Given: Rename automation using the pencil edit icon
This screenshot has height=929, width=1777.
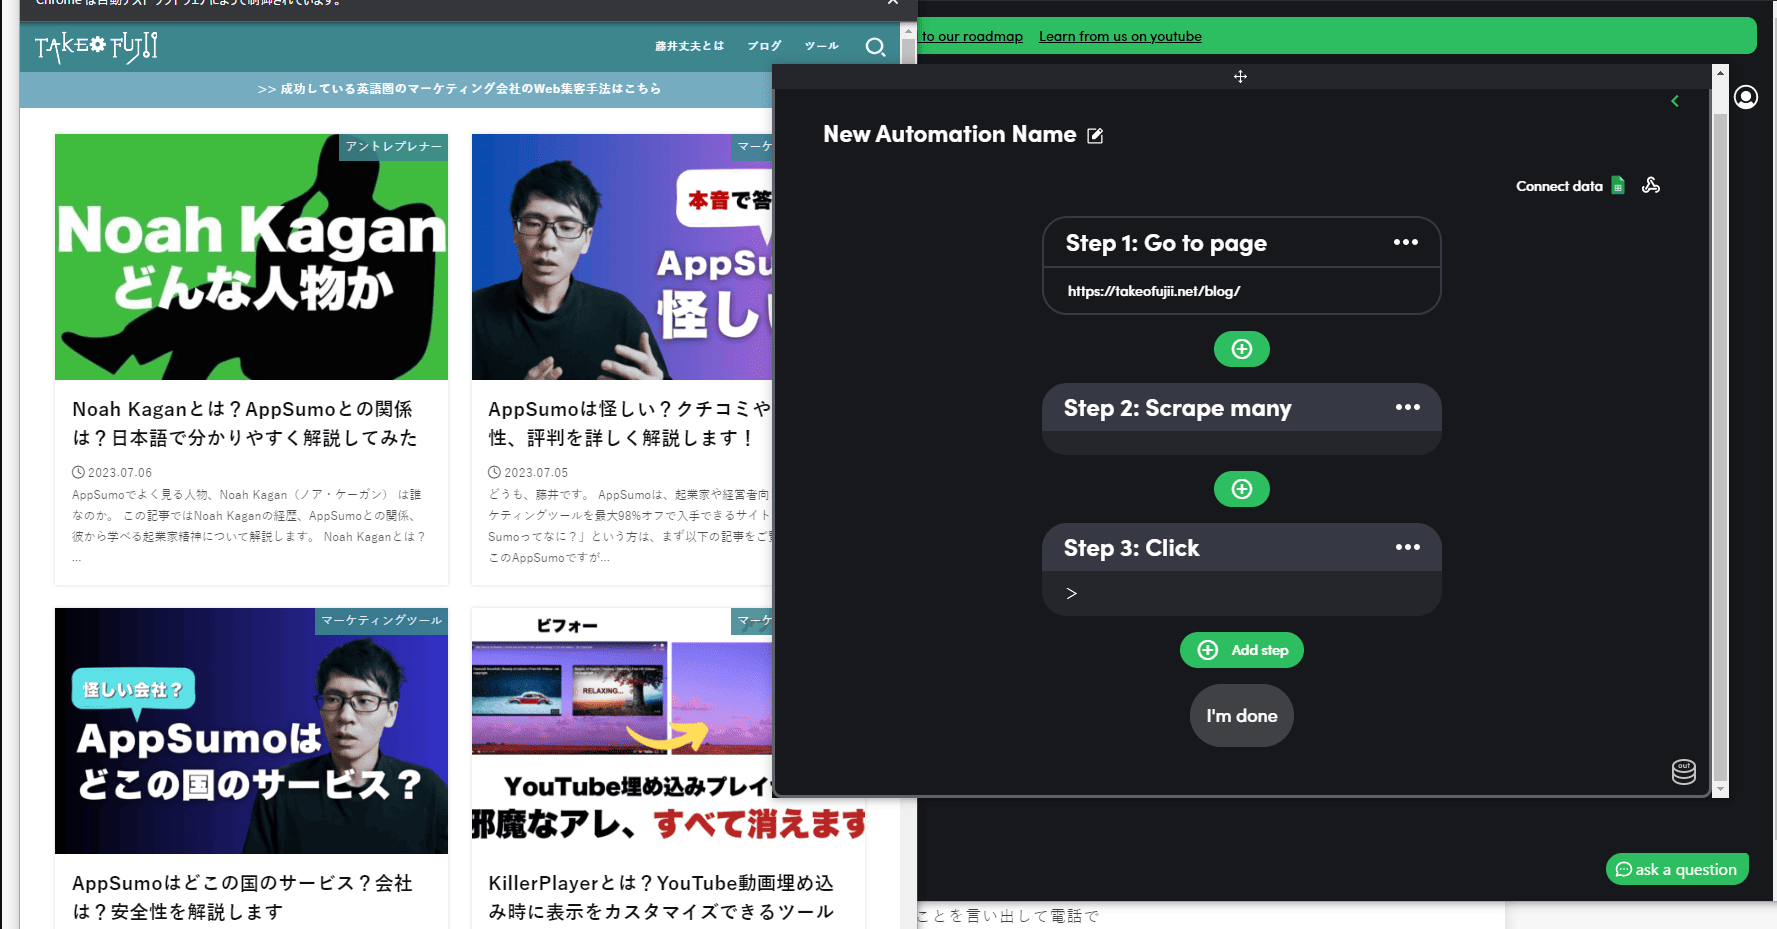Looking at the screenshot, I should click(1096, 135).
